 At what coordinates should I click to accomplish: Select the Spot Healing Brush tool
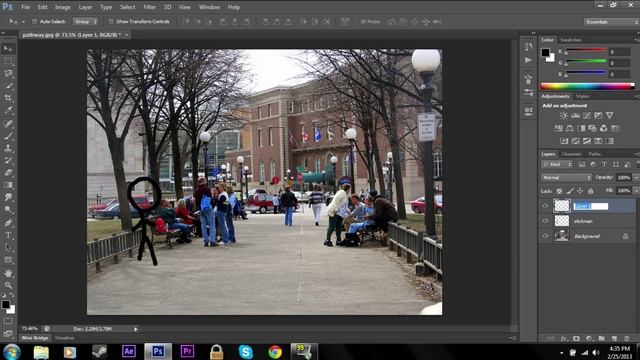click(9, 123)
